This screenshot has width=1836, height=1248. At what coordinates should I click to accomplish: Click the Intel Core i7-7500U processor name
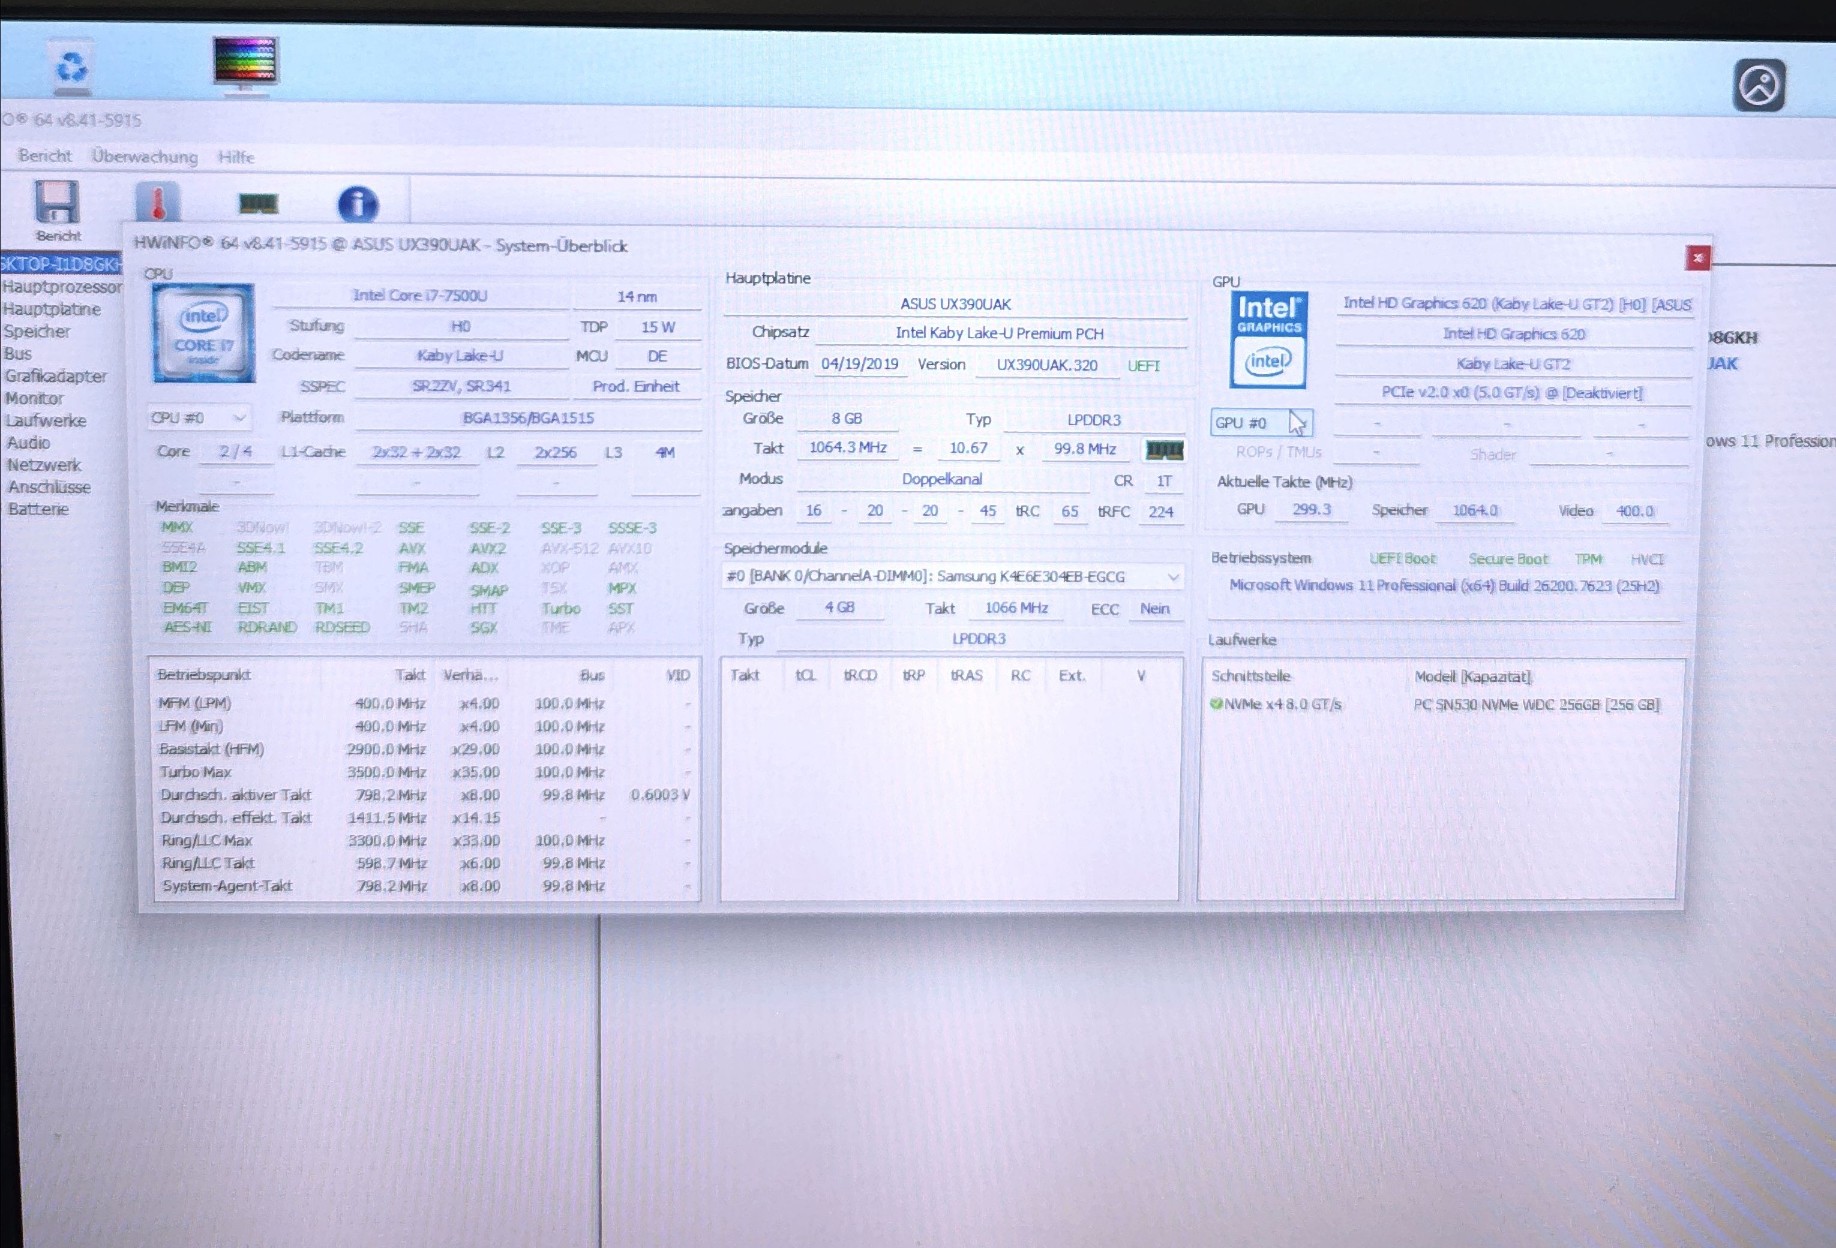(420, 296)
